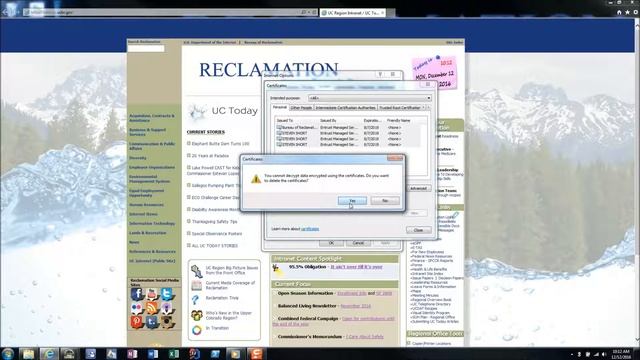The width and height of the screenshot is (640, 360).
Task: Click the system tray clock
Action: [x=621, y=354]
